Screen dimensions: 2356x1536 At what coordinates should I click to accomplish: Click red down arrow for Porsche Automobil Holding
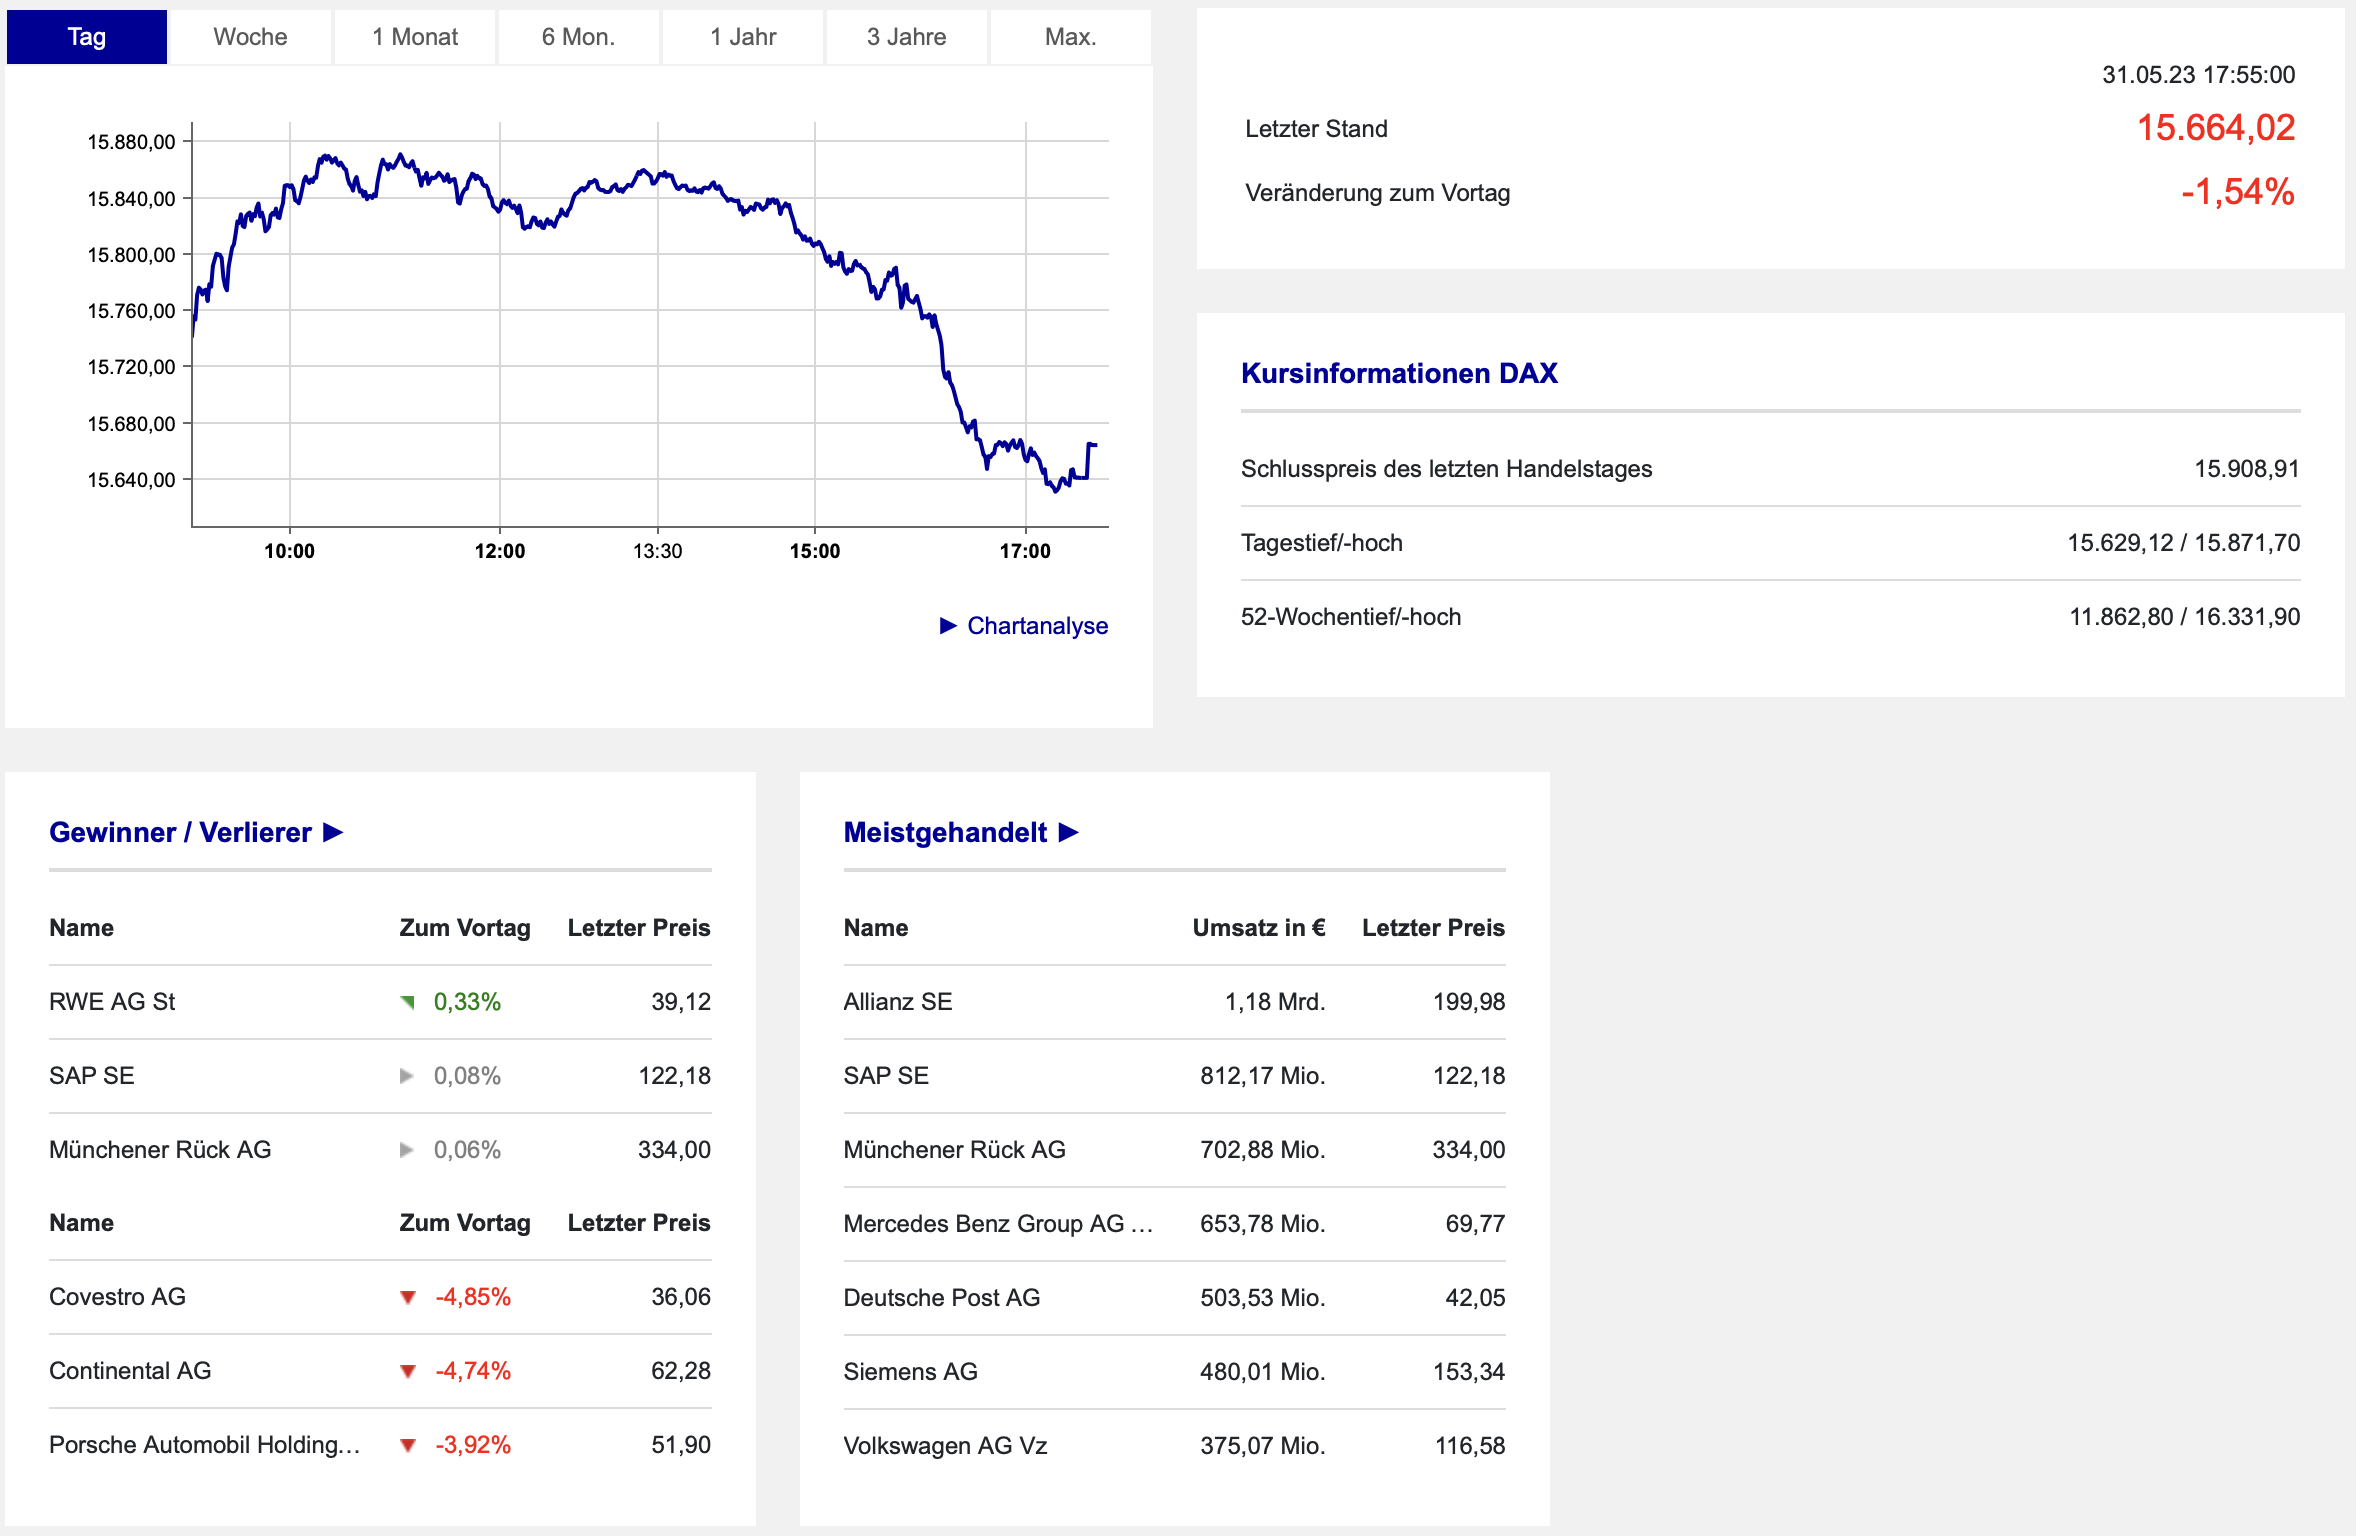[407, 1446]
